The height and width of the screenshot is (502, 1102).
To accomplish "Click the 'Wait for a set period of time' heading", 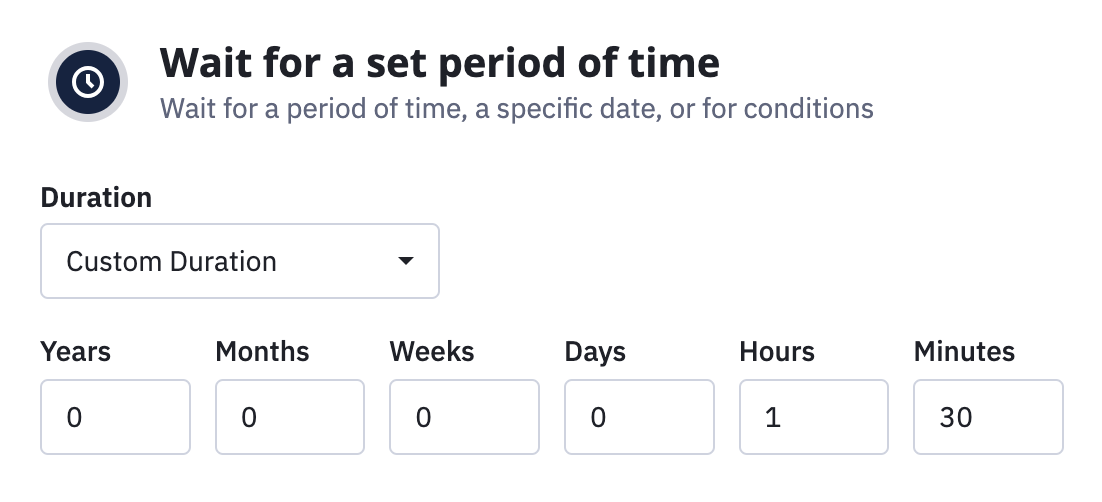I will pos(440,64).
